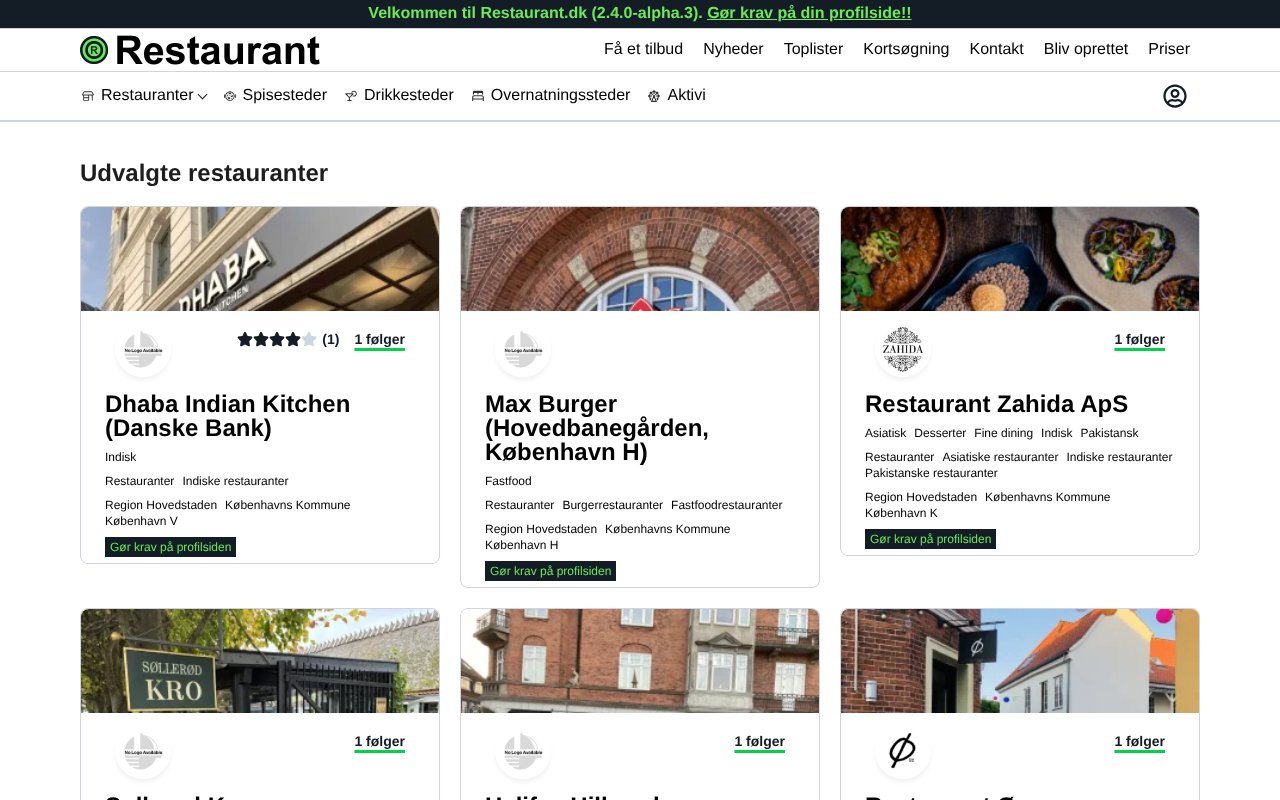Click the Zahida restaurant logo

click(903, 350)
